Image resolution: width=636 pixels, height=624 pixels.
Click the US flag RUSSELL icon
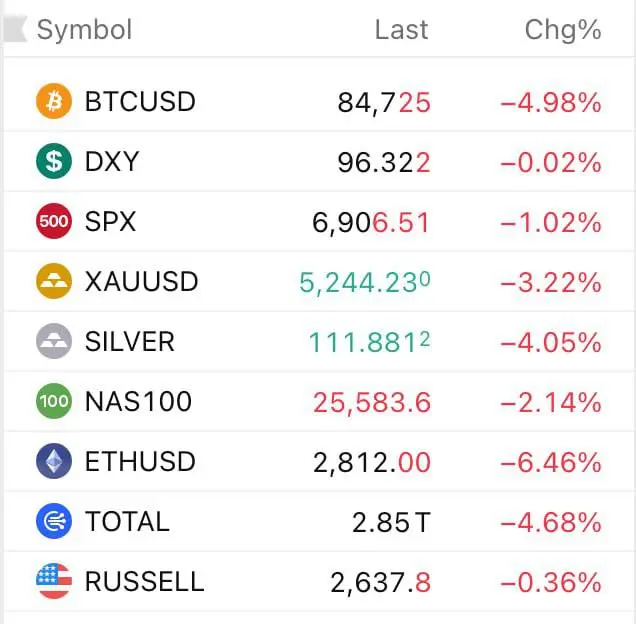pyautogui.click(x=54, y=581)
